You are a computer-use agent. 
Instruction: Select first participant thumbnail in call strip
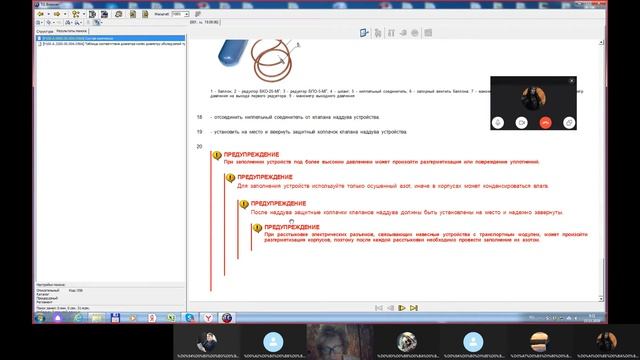click(207, 342)
